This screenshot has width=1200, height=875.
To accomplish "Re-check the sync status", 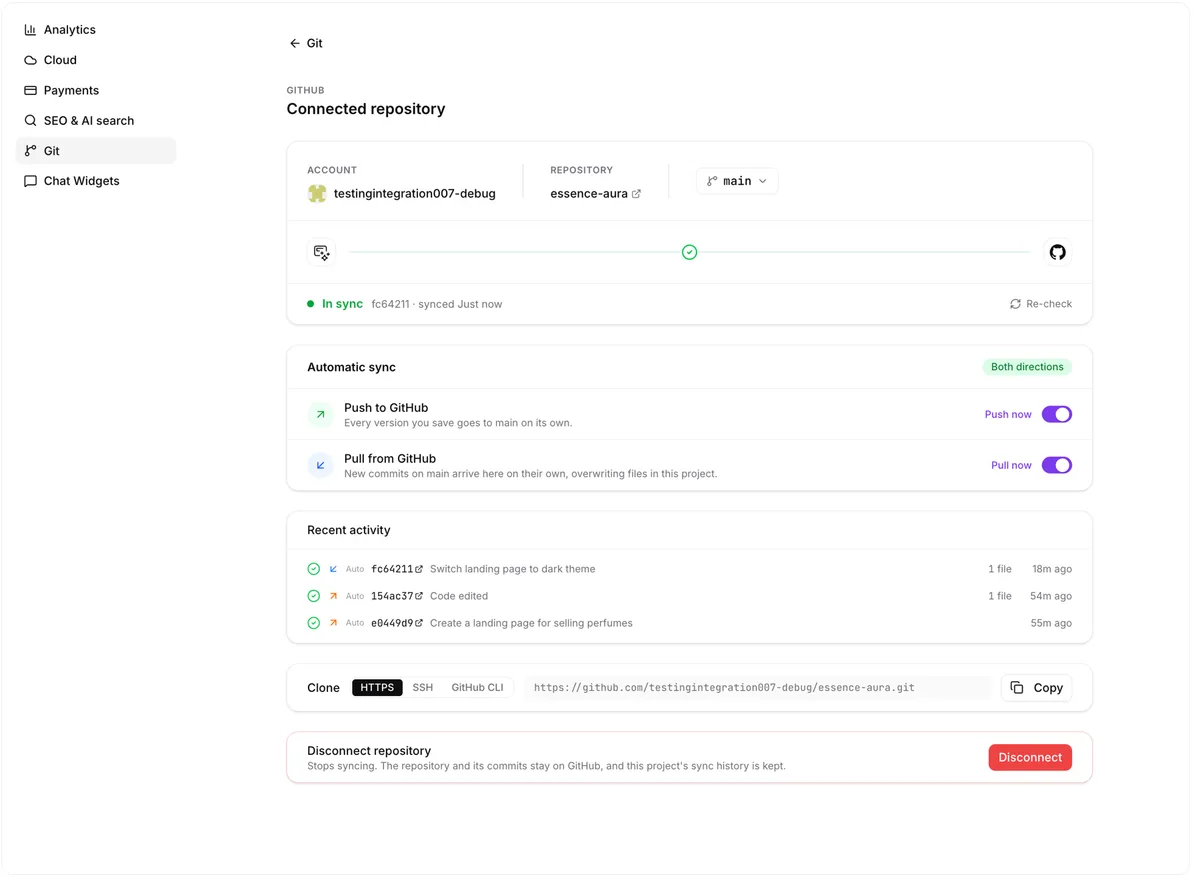I will pyautogui.click(x=1041, y=304).
